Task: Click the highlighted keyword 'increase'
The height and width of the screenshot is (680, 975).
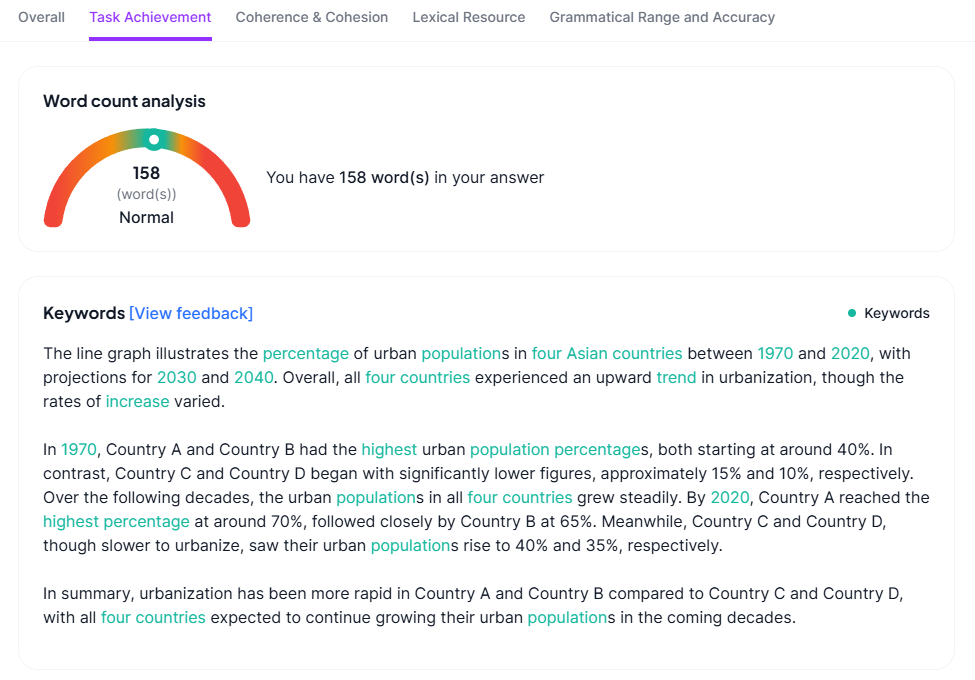Action: pyautogui.click(x=138, y=401)
